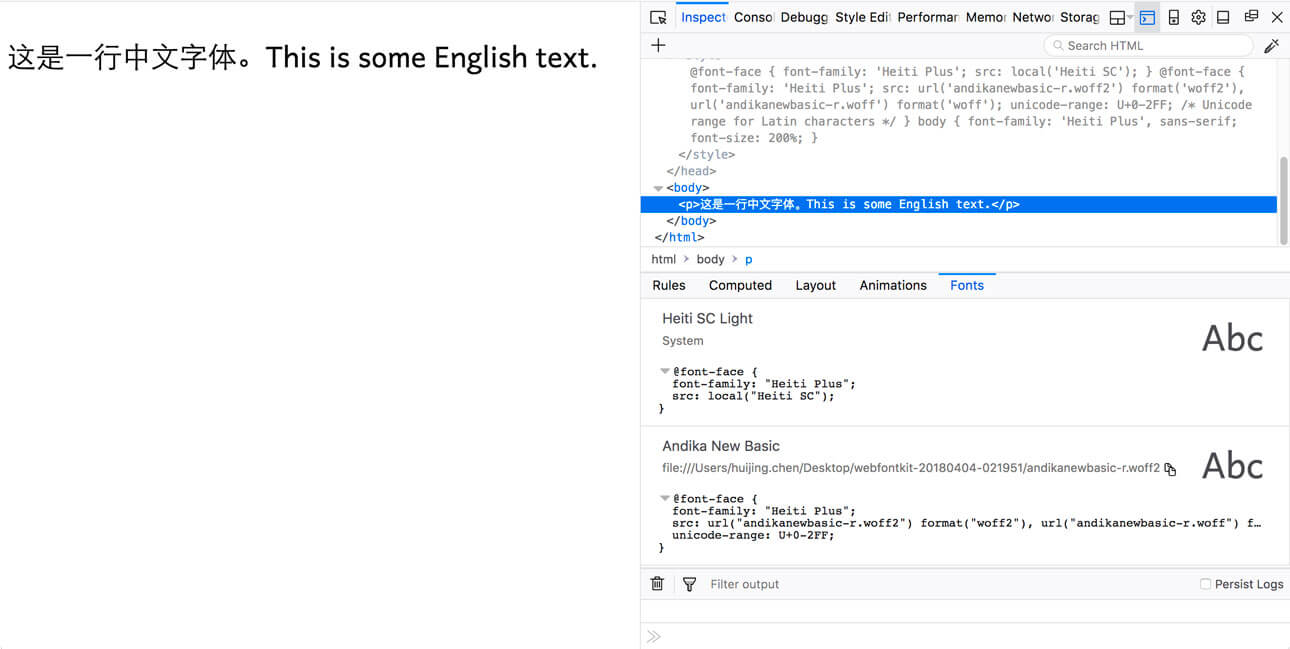The width and height of the screenshot is (1290, 649).
Task: Collapse the Heiti Plus @font-face rule
Action: pyautogui.click(x=665, y=371)
